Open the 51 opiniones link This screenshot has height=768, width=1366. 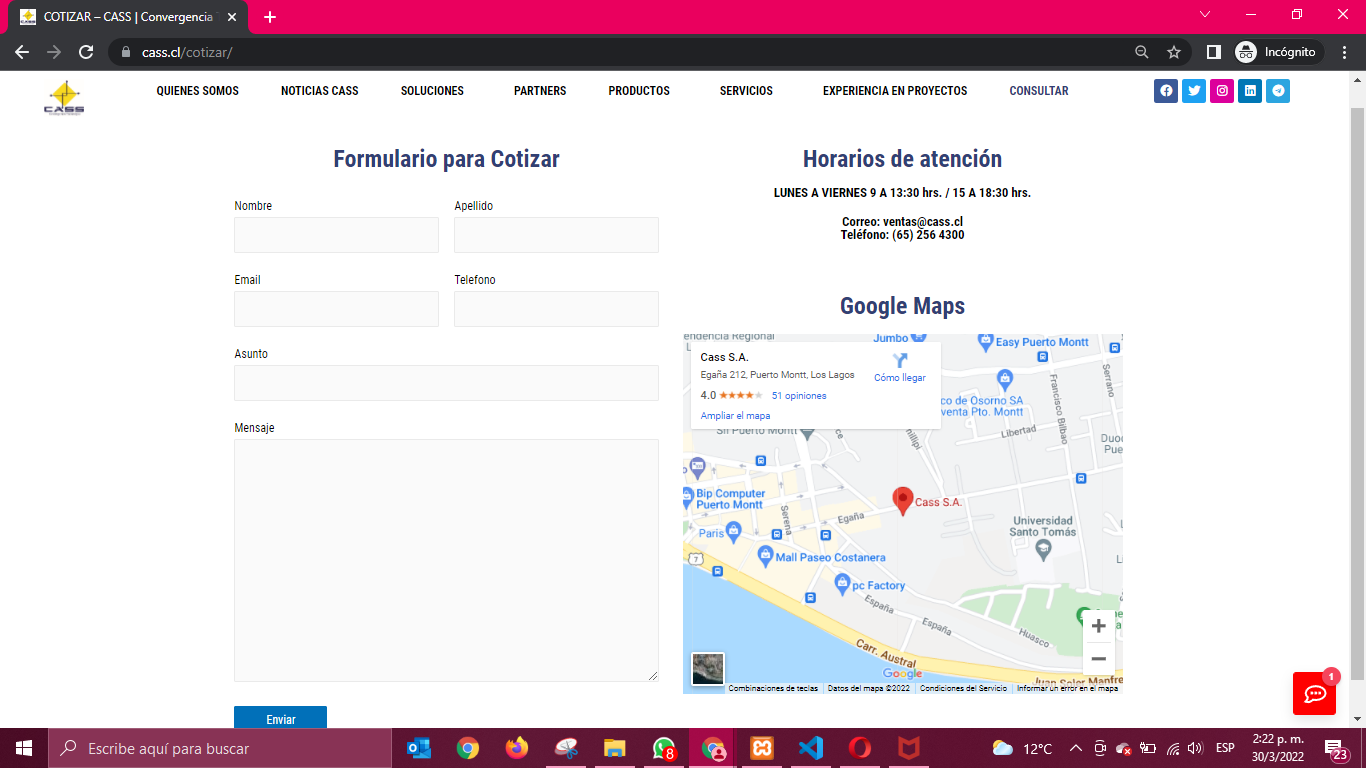(x=799, y=396)
